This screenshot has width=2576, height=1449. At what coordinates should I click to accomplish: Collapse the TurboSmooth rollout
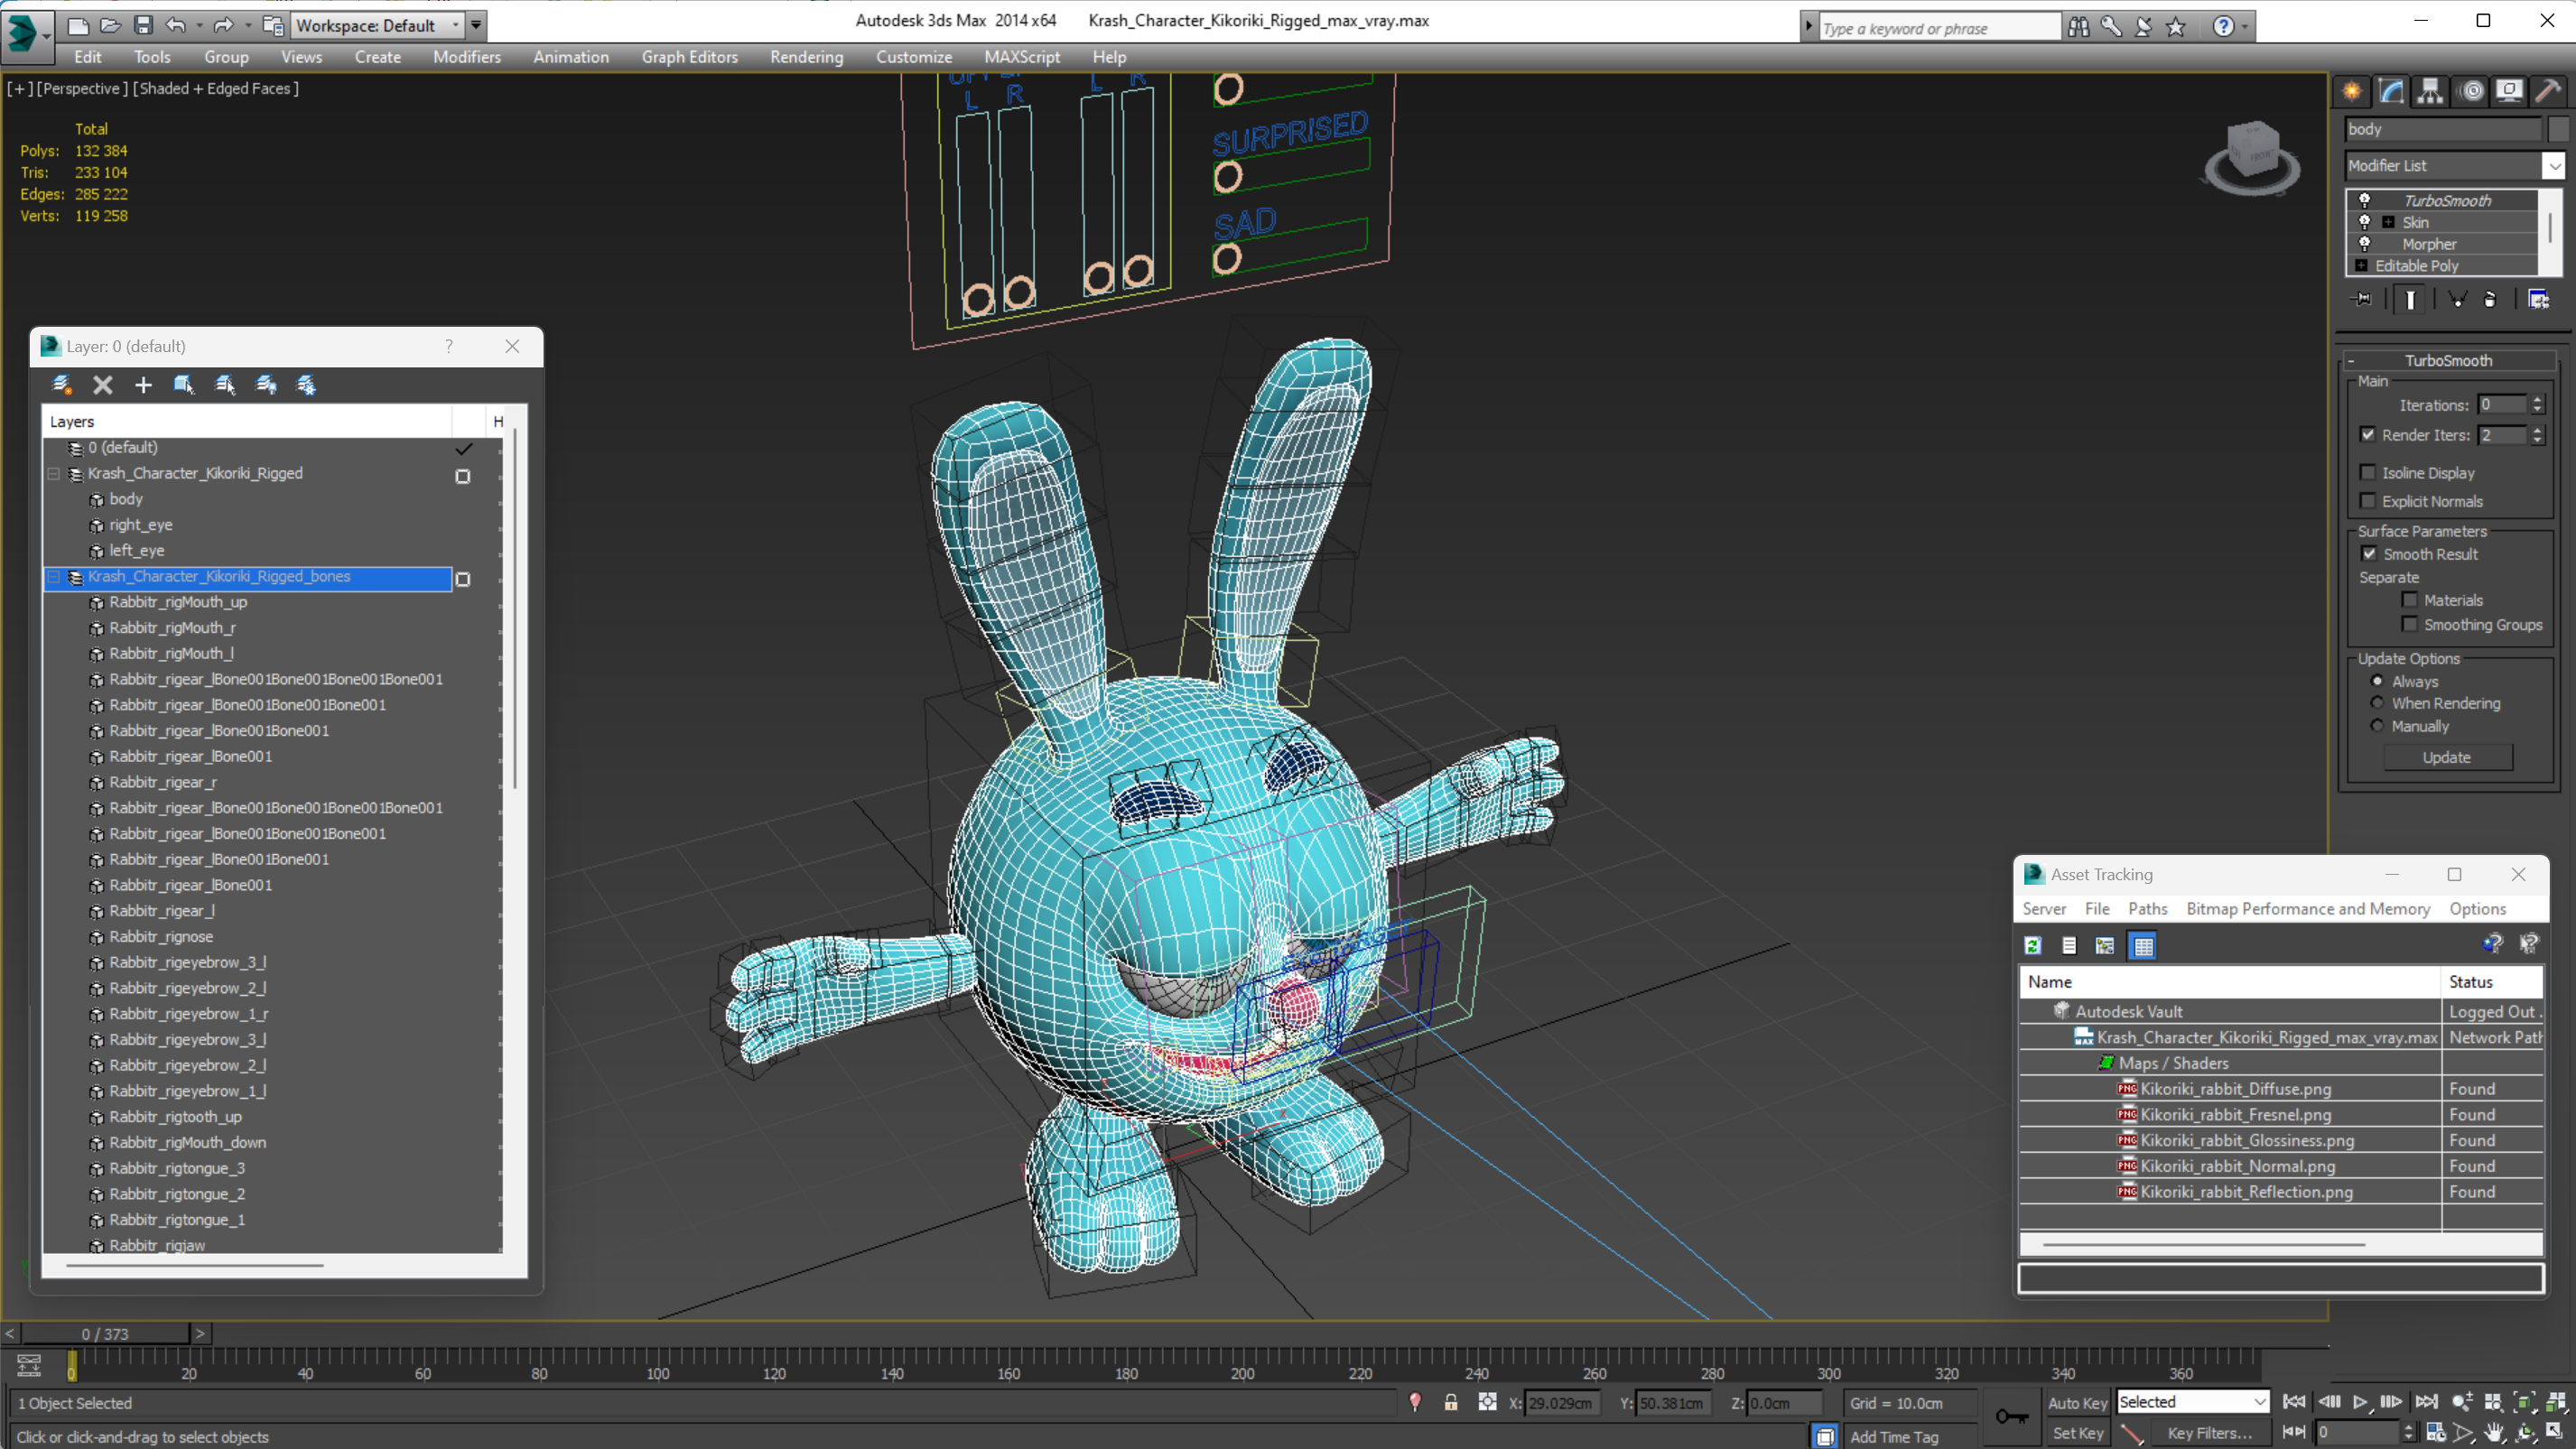[x=2351, y=360]
